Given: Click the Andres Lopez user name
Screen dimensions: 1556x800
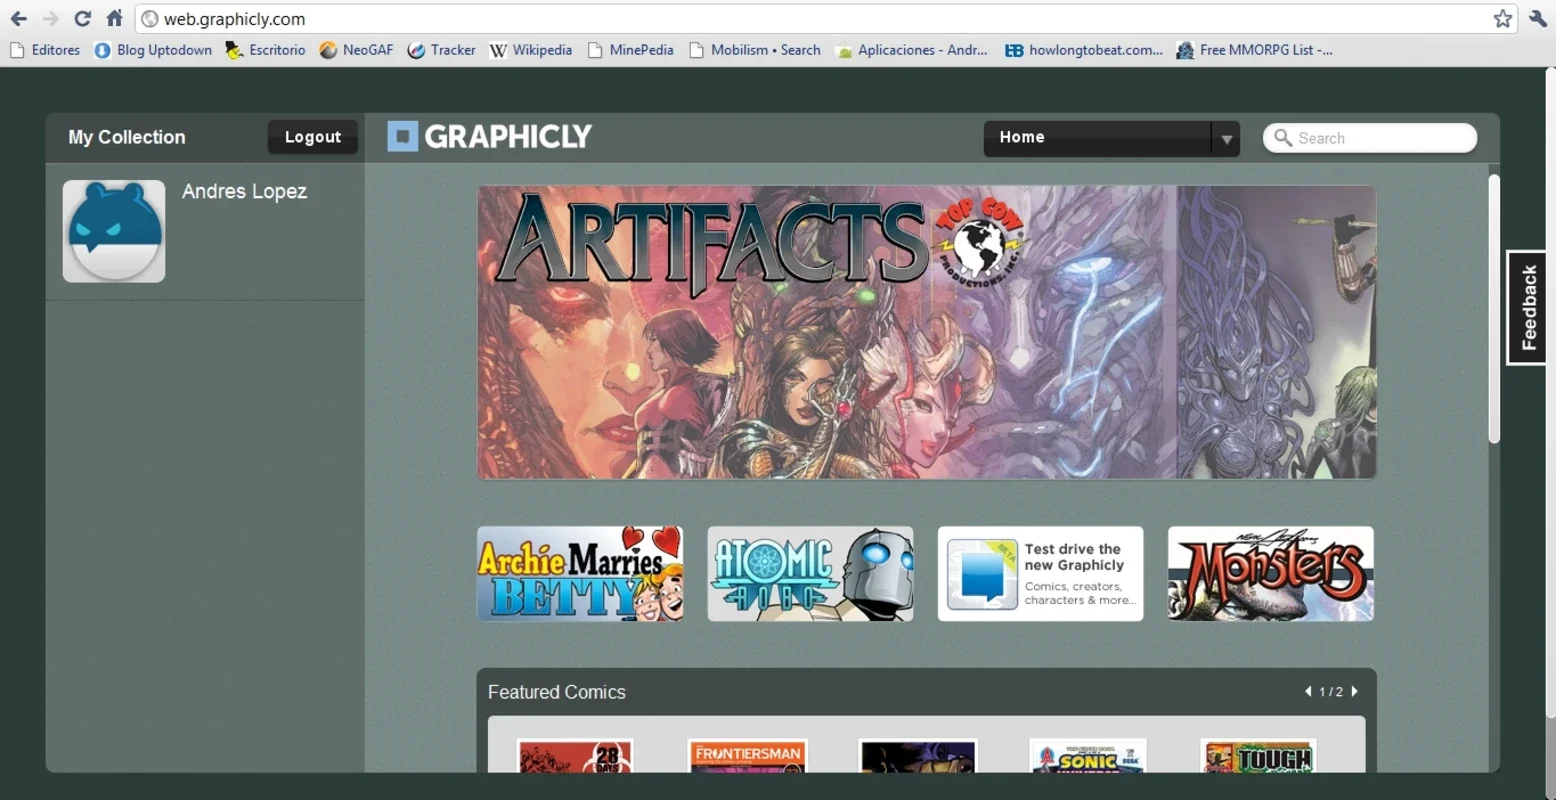Looking at the screenshot, I should pyautogui.click(x=244, y=191).
